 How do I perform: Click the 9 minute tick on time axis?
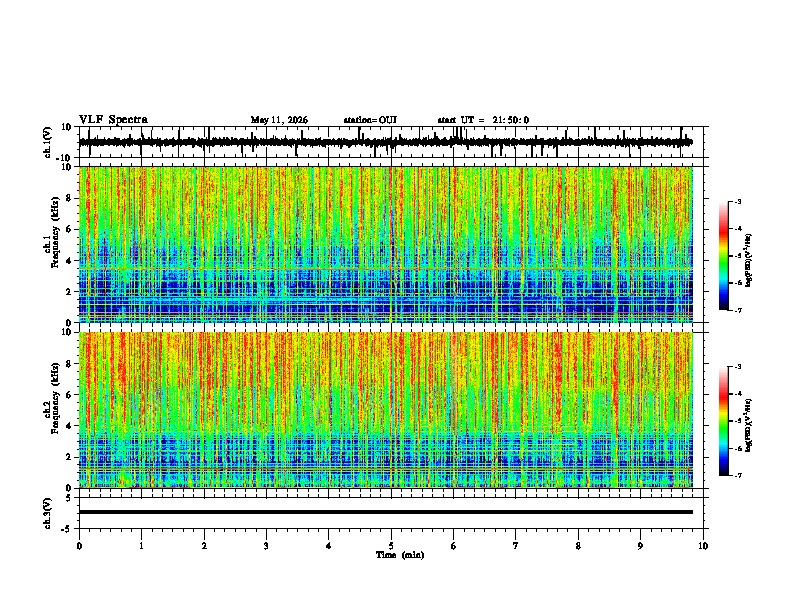click(x=640, y=546)
